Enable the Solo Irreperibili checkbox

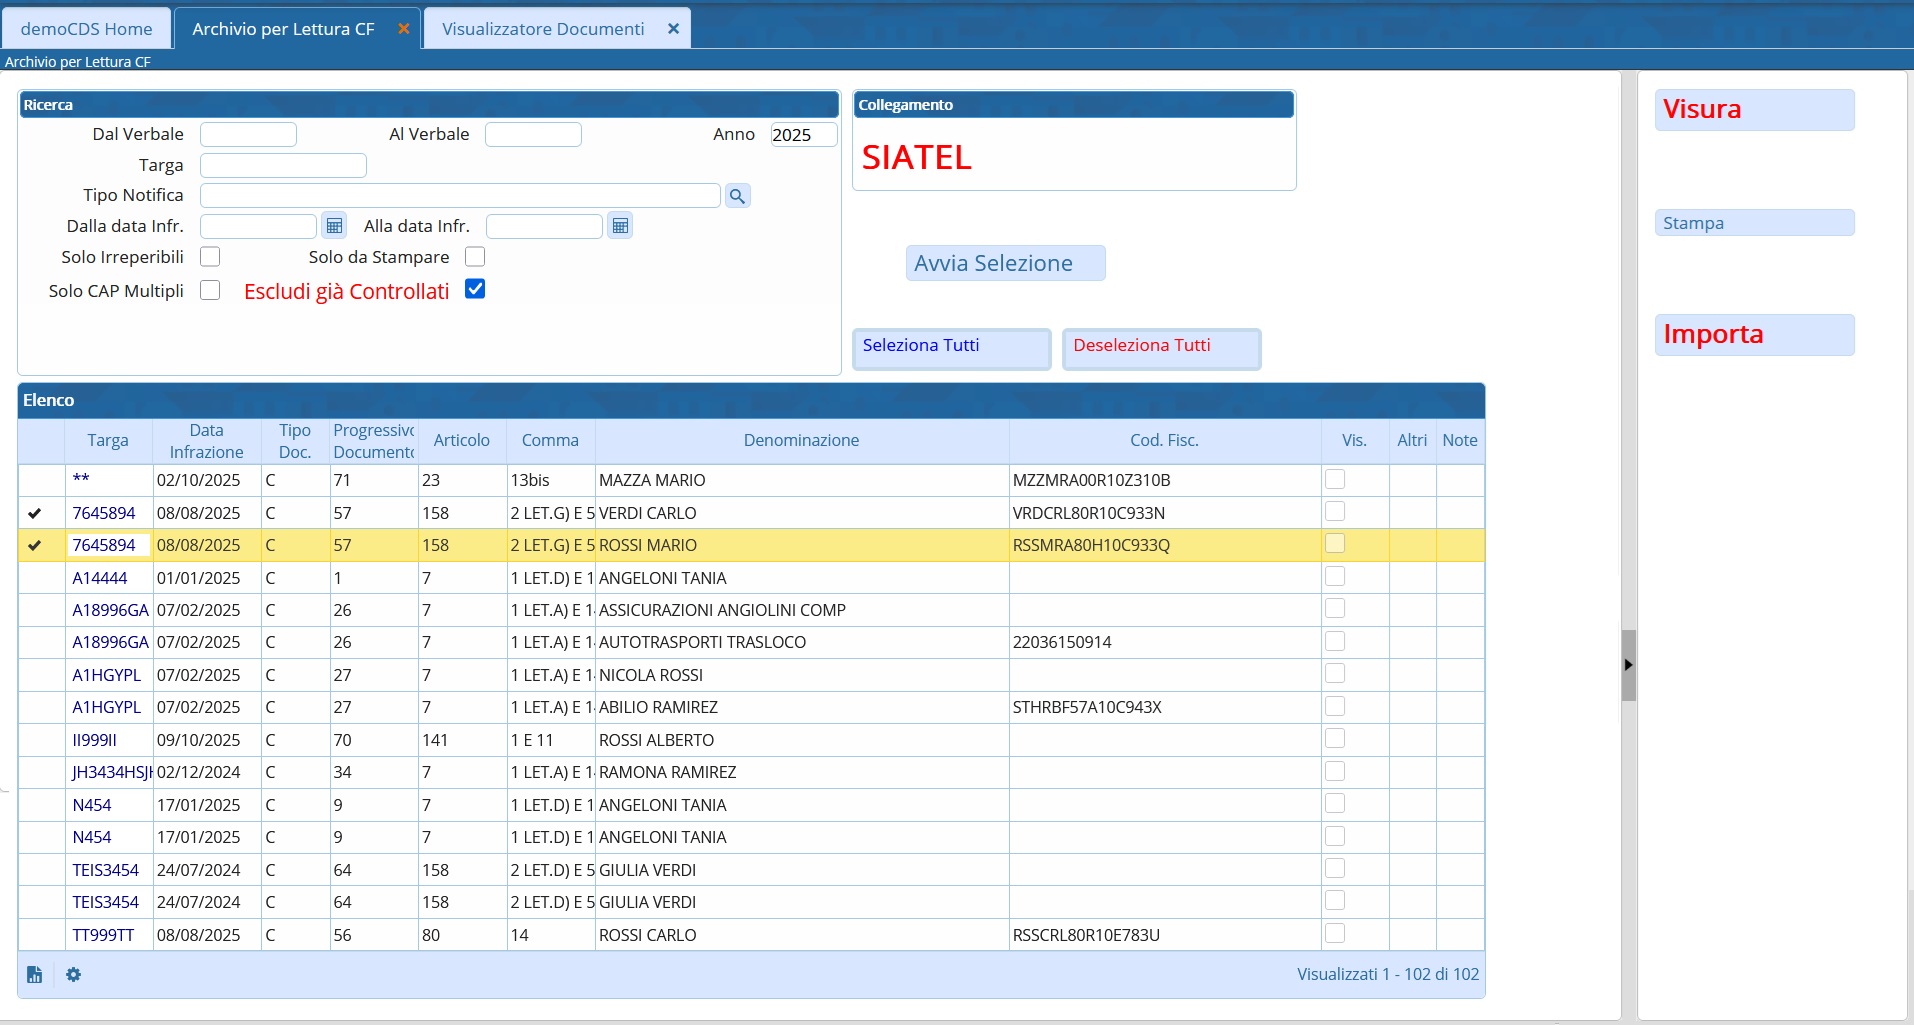[x=210, y=257]
